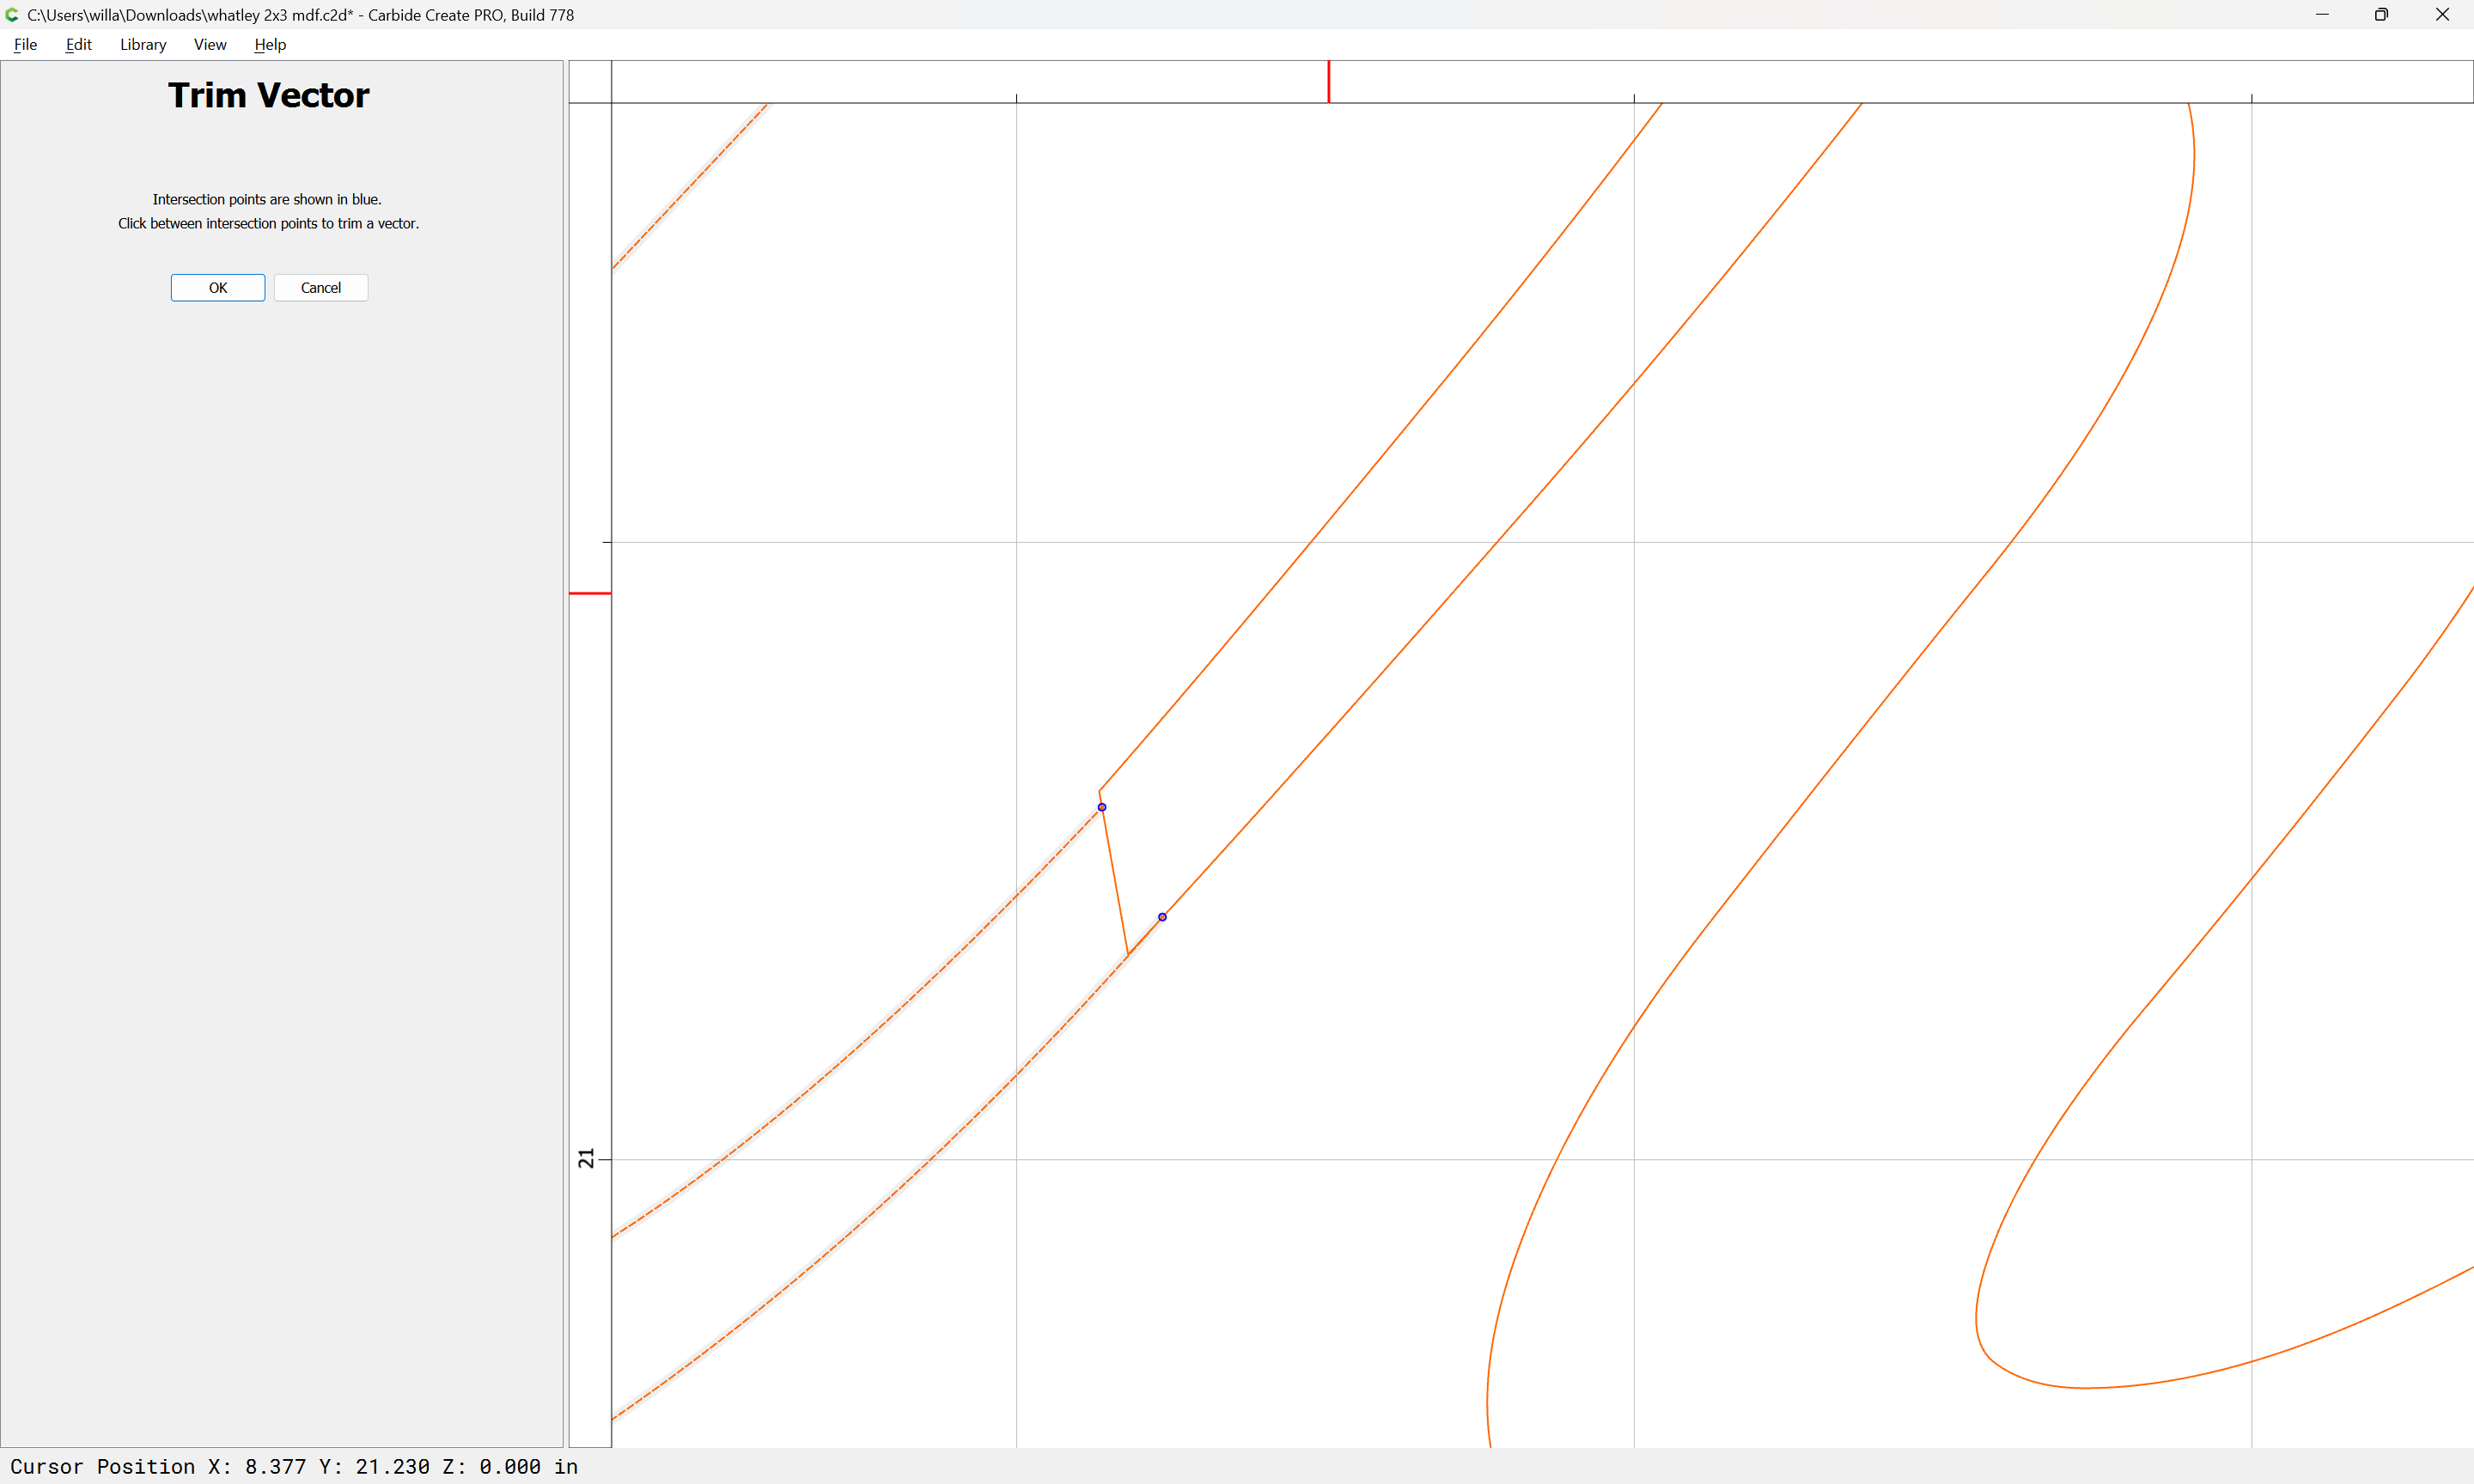Screen dimensions: 2474x1484
Task: Trim the short segment between intersection points
Action: tap(1115, 882)
